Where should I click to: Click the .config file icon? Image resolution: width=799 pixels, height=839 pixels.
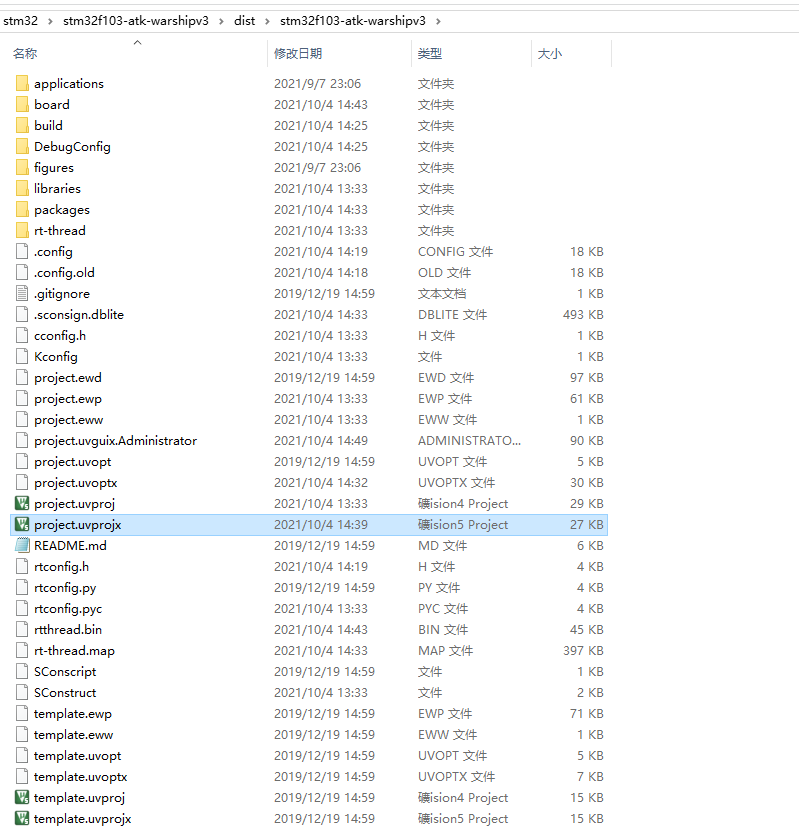coord(22,251)
